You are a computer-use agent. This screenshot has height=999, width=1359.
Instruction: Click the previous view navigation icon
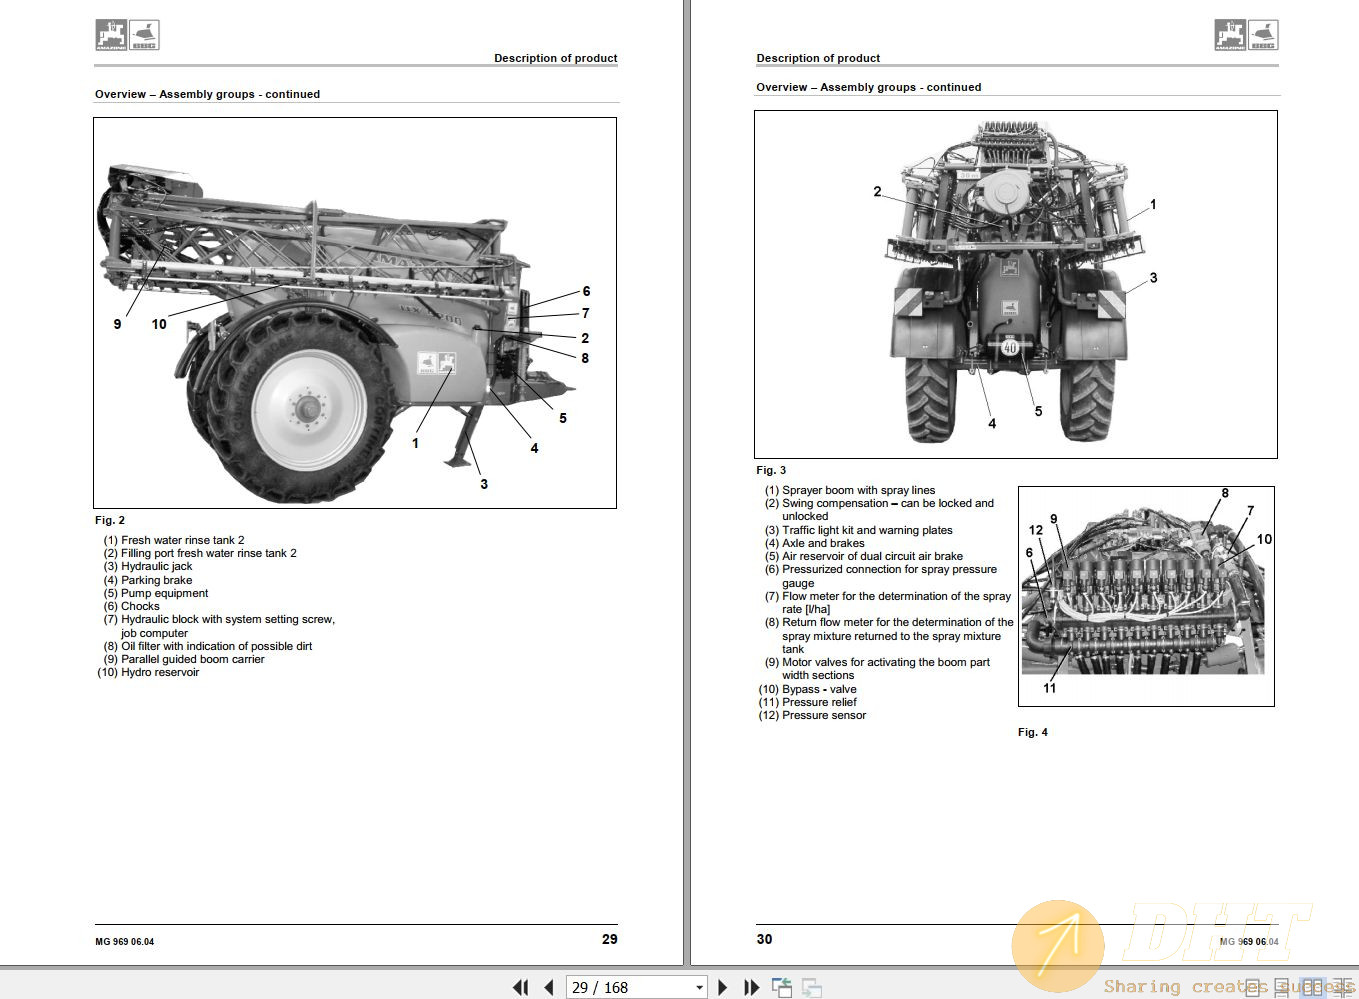coord(782,987)
